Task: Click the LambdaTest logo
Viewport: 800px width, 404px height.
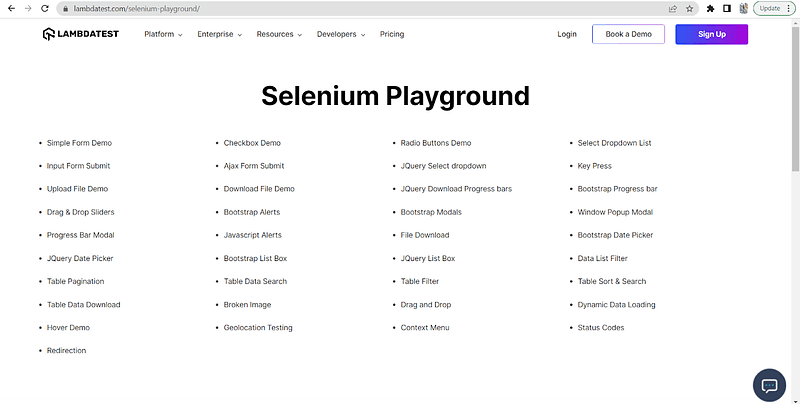Action: point(81,34)
